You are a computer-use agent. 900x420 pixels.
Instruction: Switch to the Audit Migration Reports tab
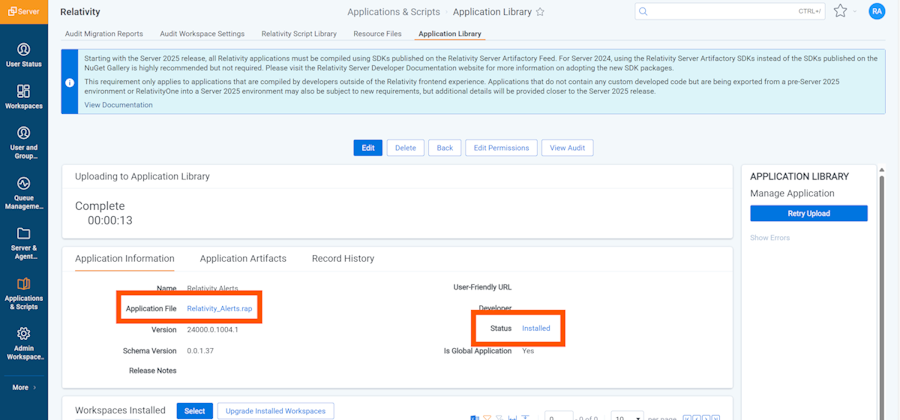pos(104,34)
